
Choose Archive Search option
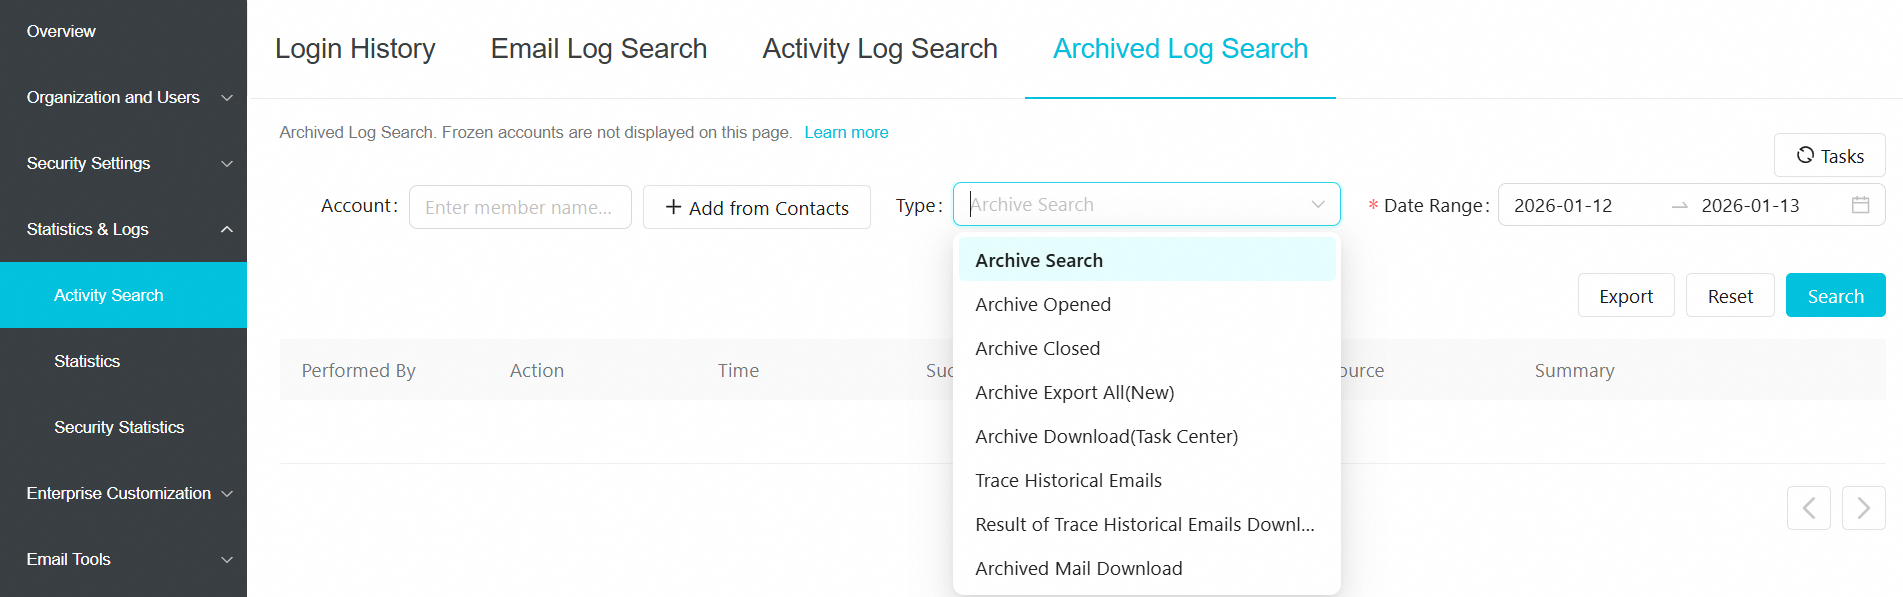pyautogui.click(x=1147, y=260)
